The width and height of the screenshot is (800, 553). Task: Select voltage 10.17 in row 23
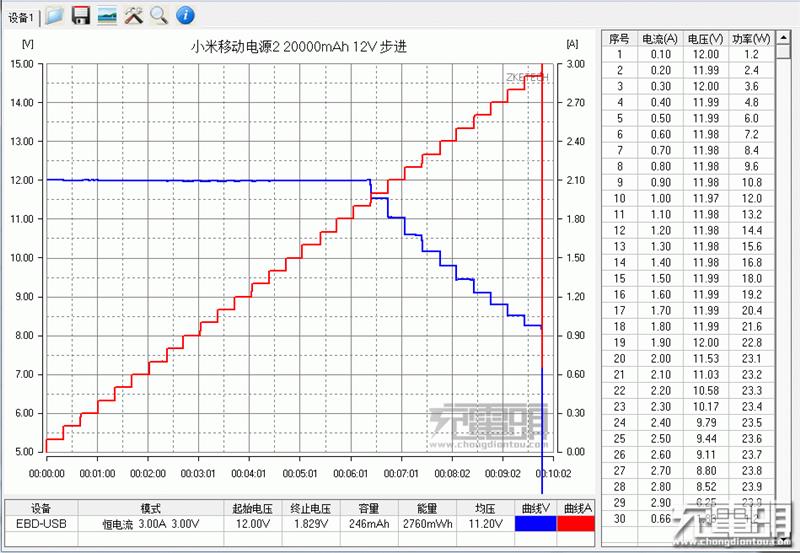(x=706, y=407)
